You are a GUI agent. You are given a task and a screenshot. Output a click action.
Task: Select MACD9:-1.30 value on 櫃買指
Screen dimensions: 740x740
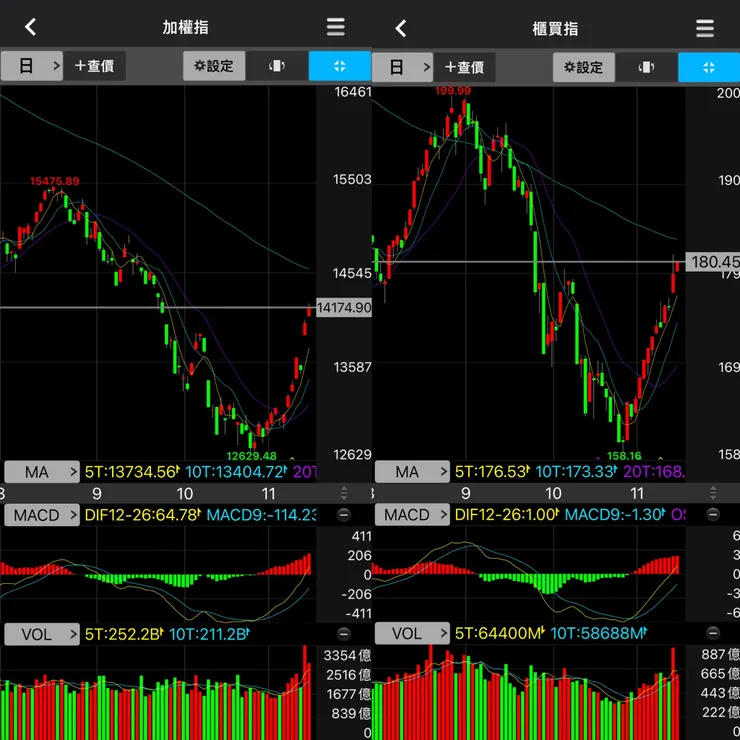click(x=615, y=514)
